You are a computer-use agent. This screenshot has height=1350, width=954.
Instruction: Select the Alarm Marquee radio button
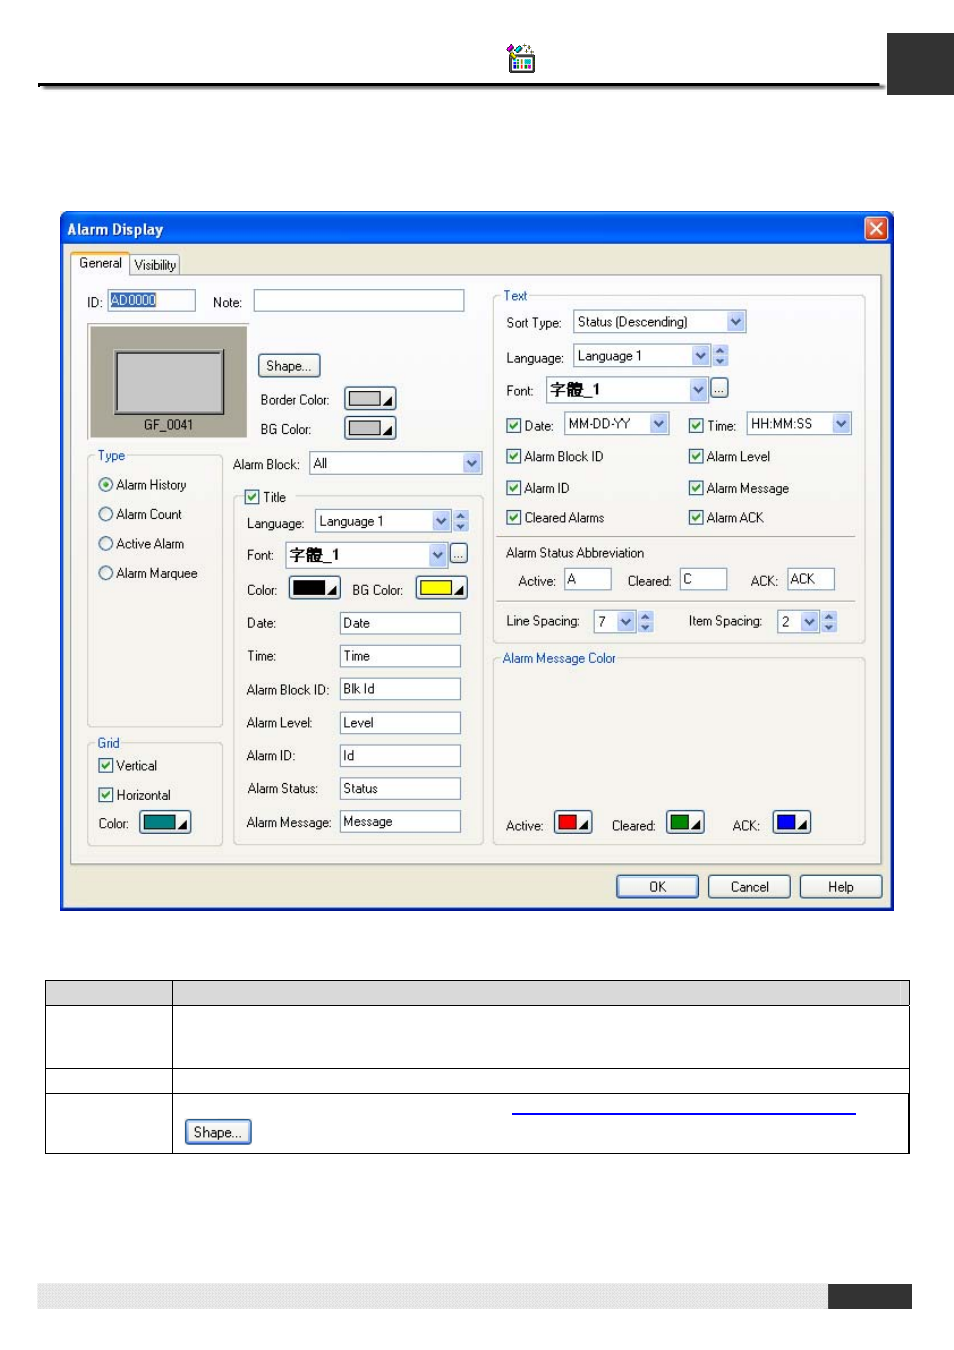click(x=106, y=573)
